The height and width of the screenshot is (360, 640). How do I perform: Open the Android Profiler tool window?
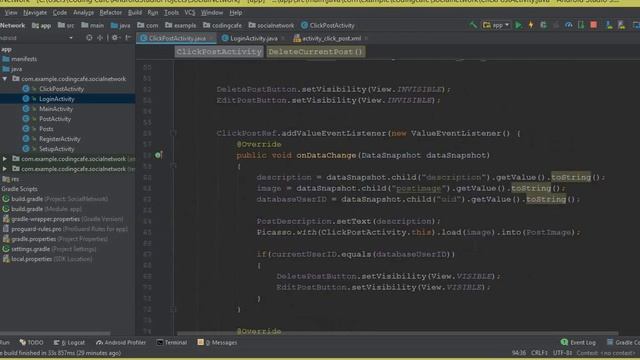pyautogui.click(x=121, y=342)
